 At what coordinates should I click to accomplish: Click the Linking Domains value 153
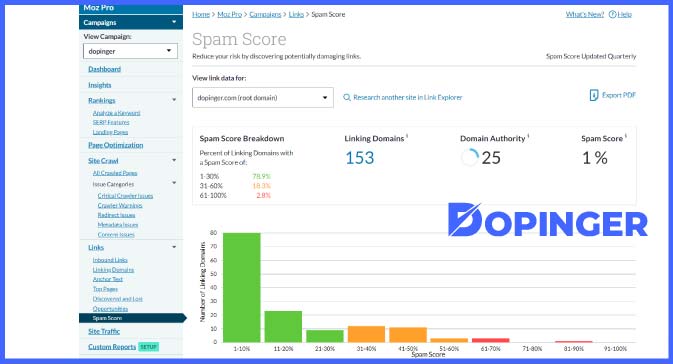360,158
